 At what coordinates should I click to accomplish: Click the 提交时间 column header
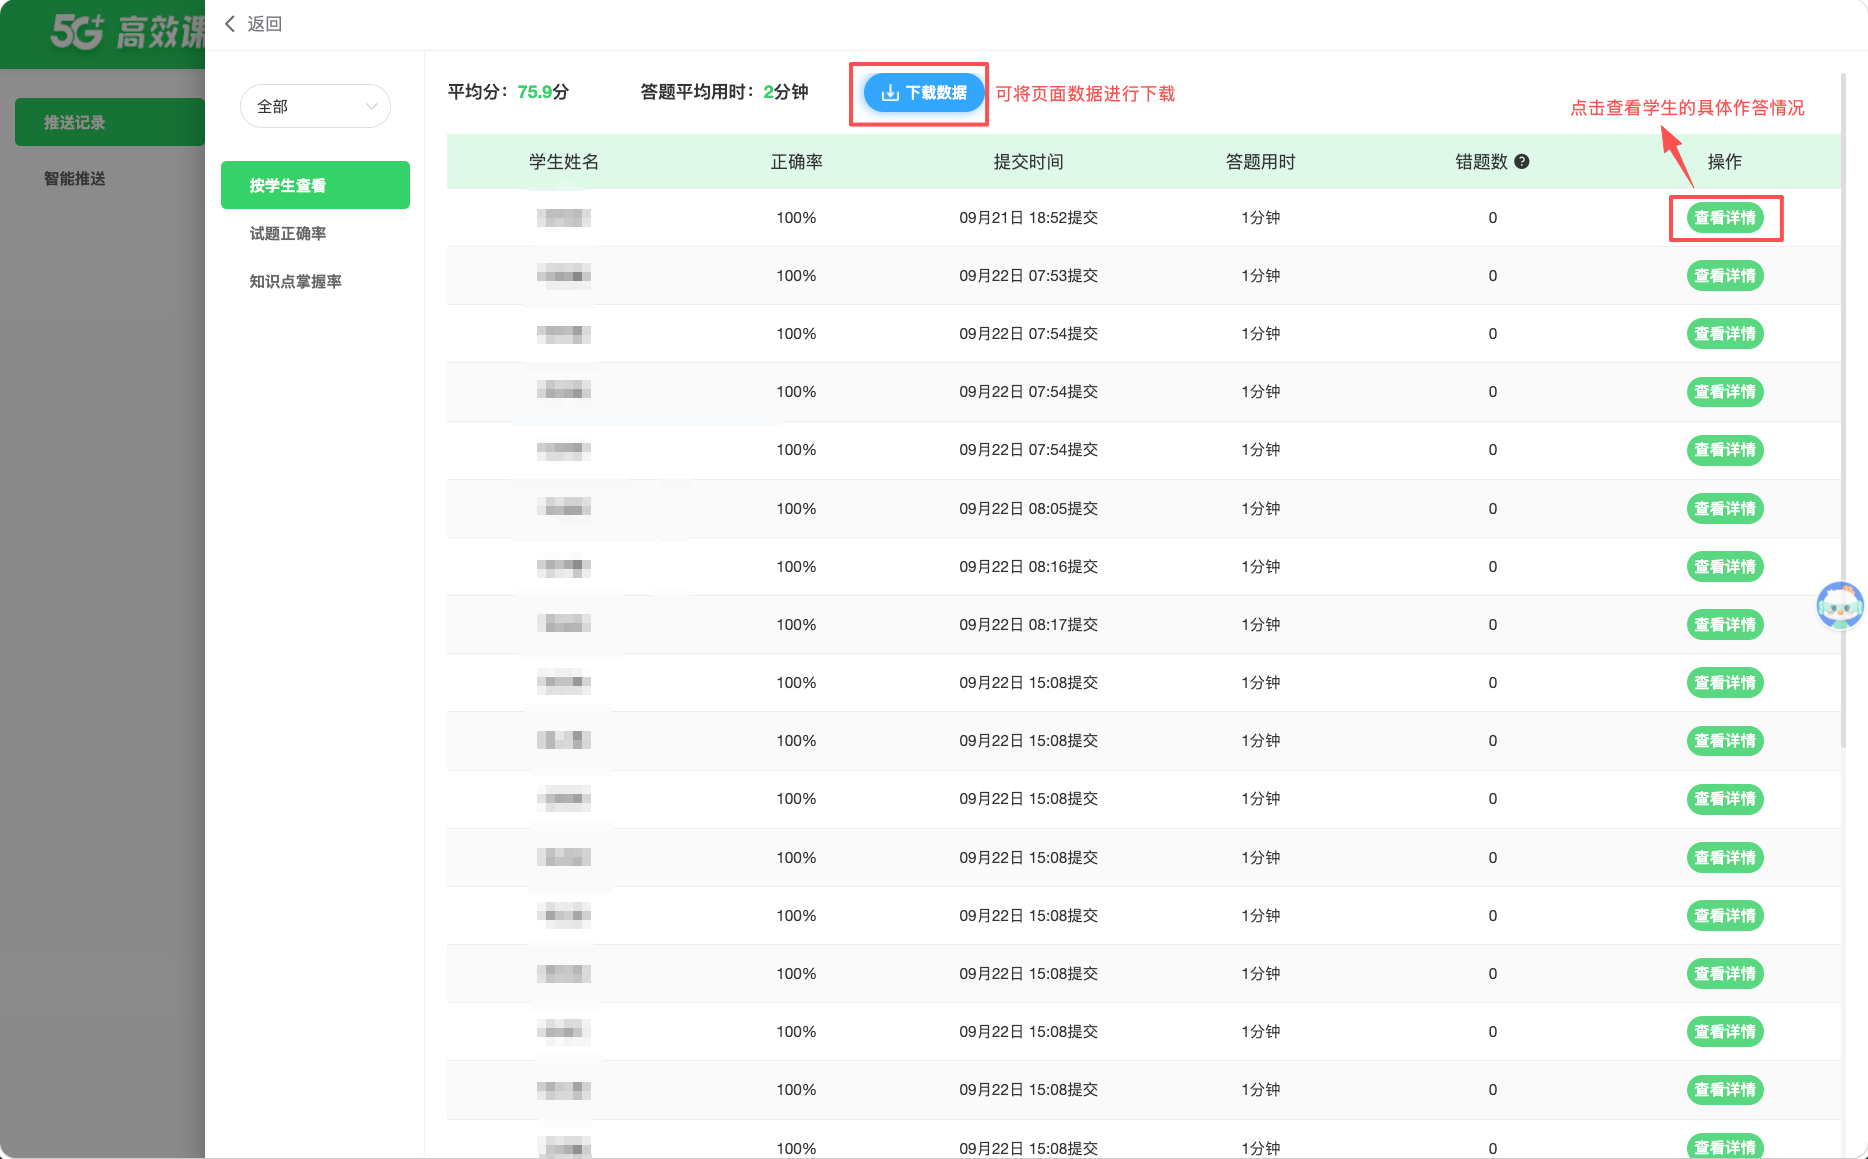click(1028, 162)
